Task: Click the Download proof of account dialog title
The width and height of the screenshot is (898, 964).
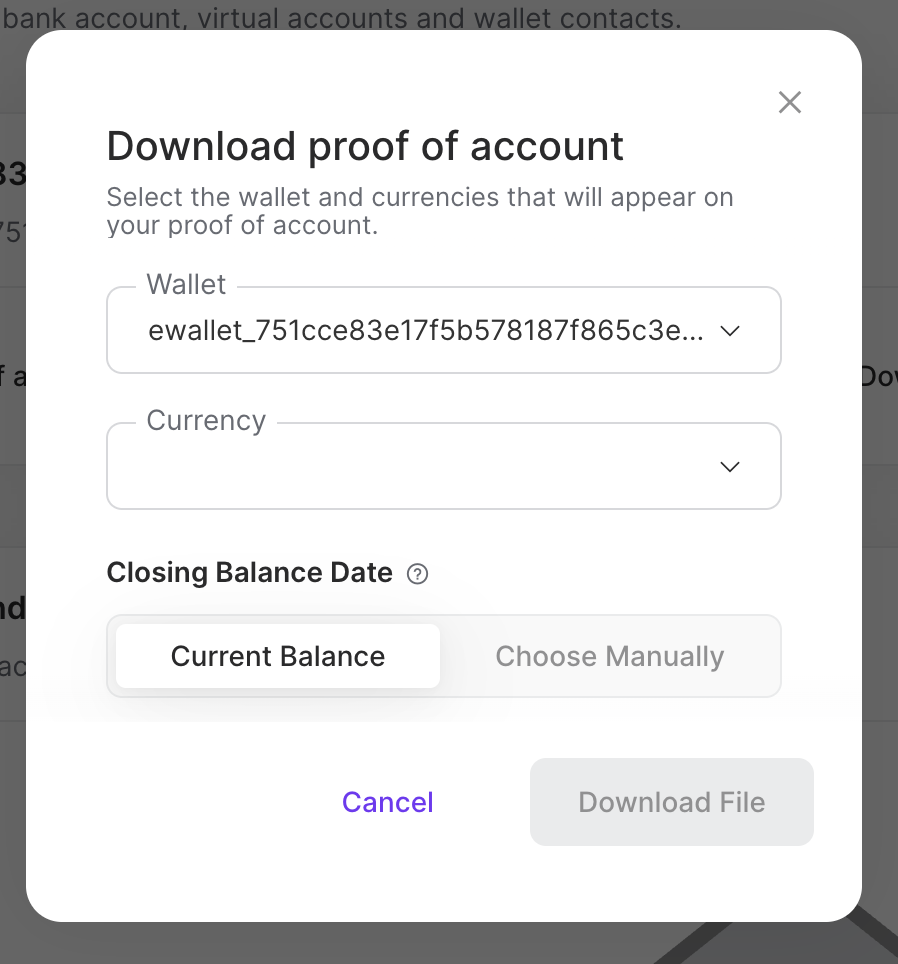Action: [365, 146]
